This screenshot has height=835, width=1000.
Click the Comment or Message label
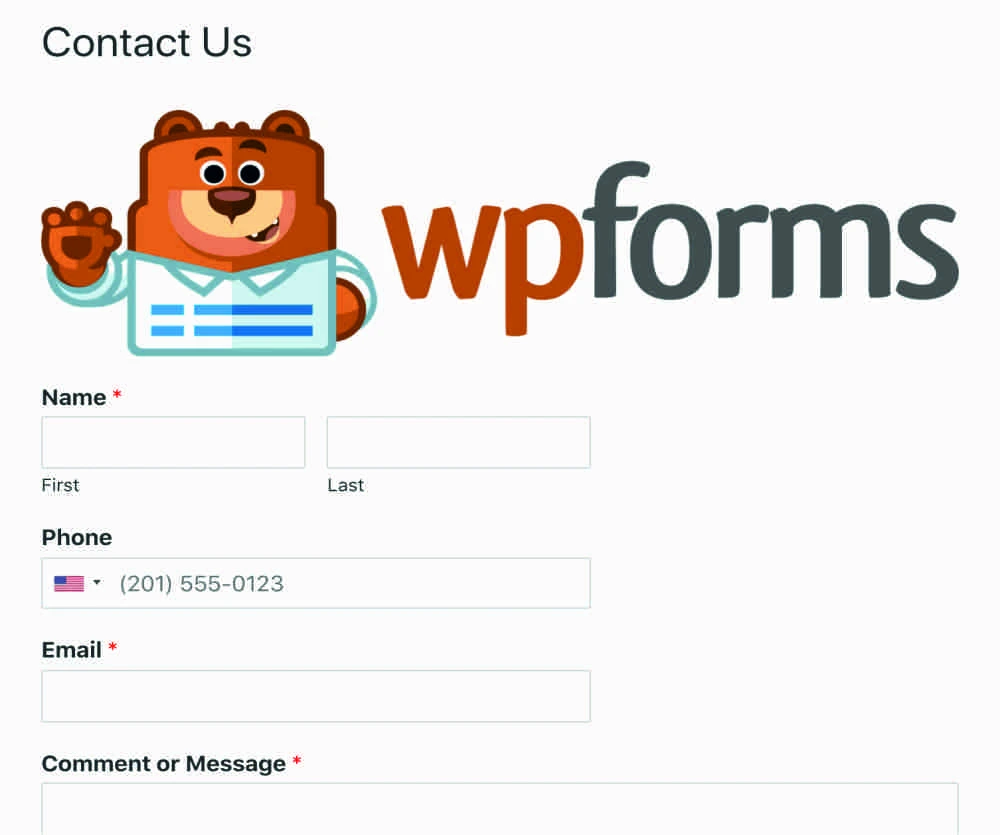(164, 764)
